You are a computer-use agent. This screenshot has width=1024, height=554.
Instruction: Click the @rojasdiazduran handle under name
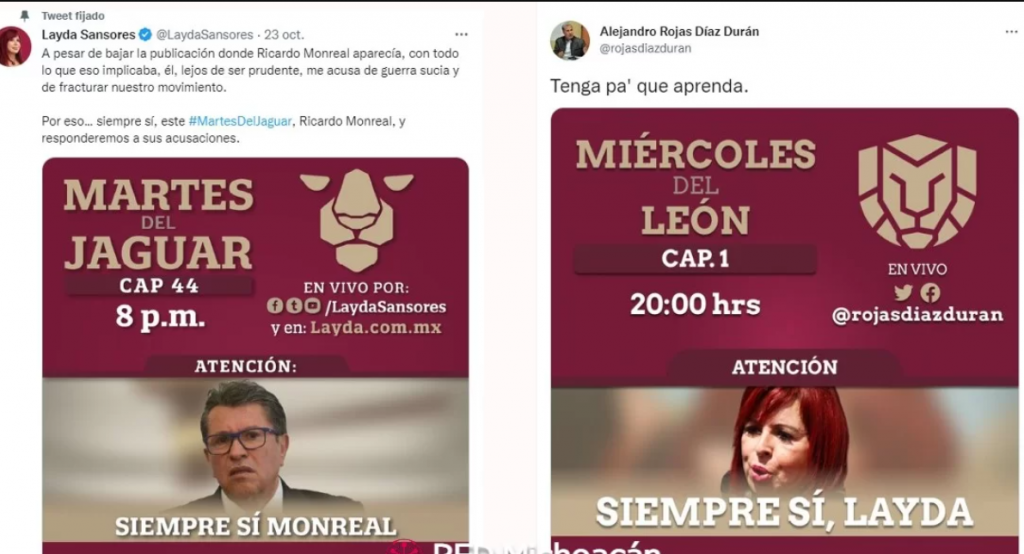645,48
